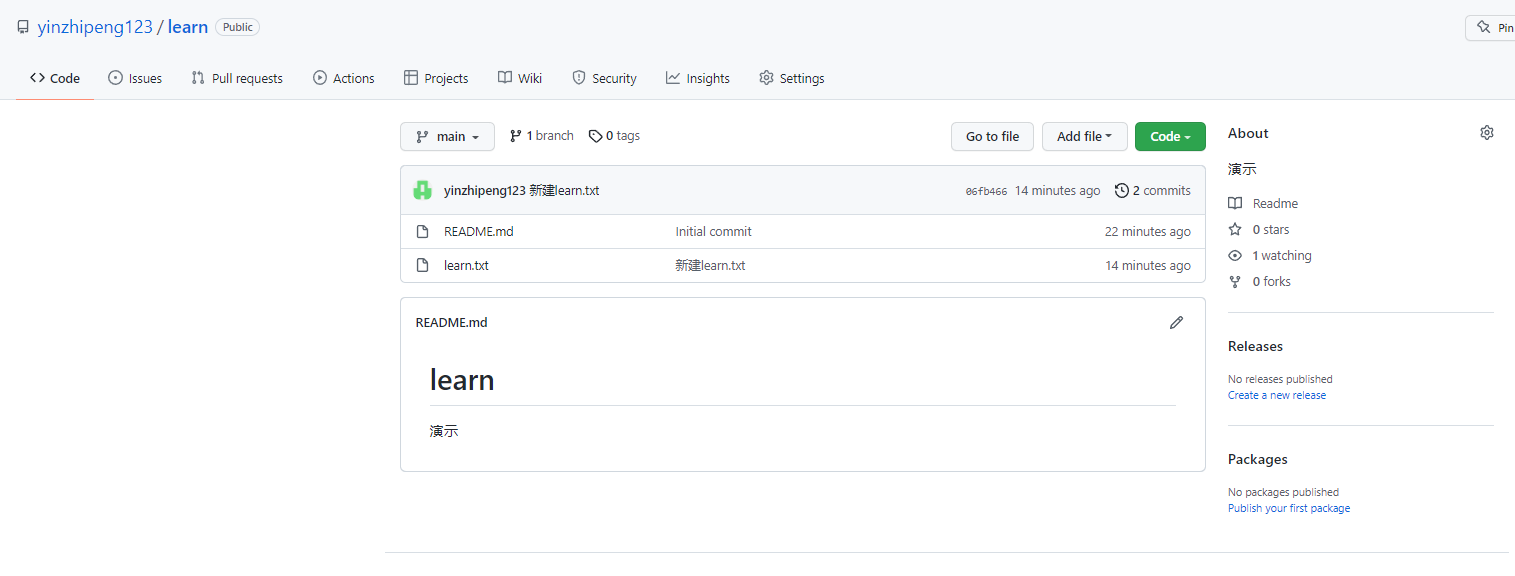
Task: Open commit hash 06fb466
Action: click(x=986, y=191)
